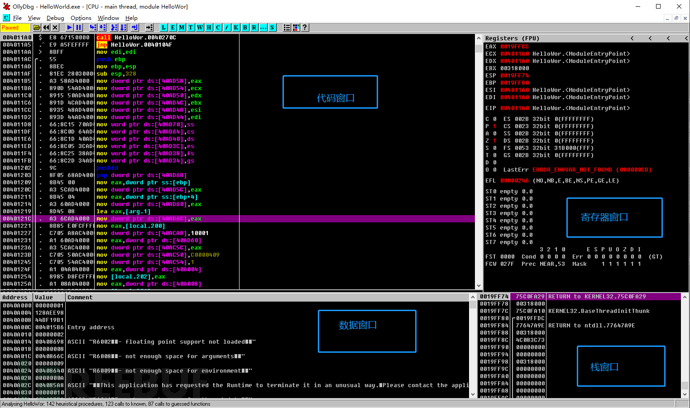690x408 pixels.
Task: Show Windows with the W button
Action: [200, 27]
